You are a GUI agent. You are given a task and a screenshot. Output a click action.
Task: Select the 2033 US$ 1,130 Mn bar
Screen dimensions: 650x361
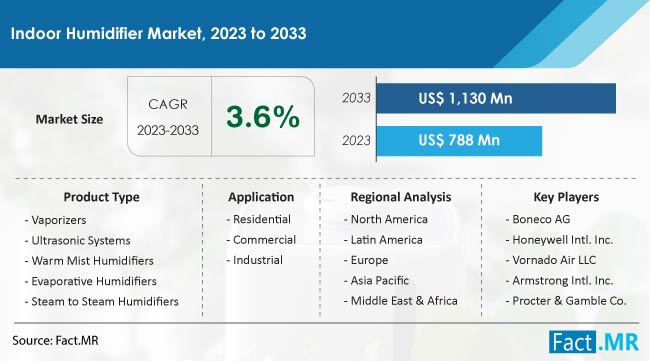point(496,98)
